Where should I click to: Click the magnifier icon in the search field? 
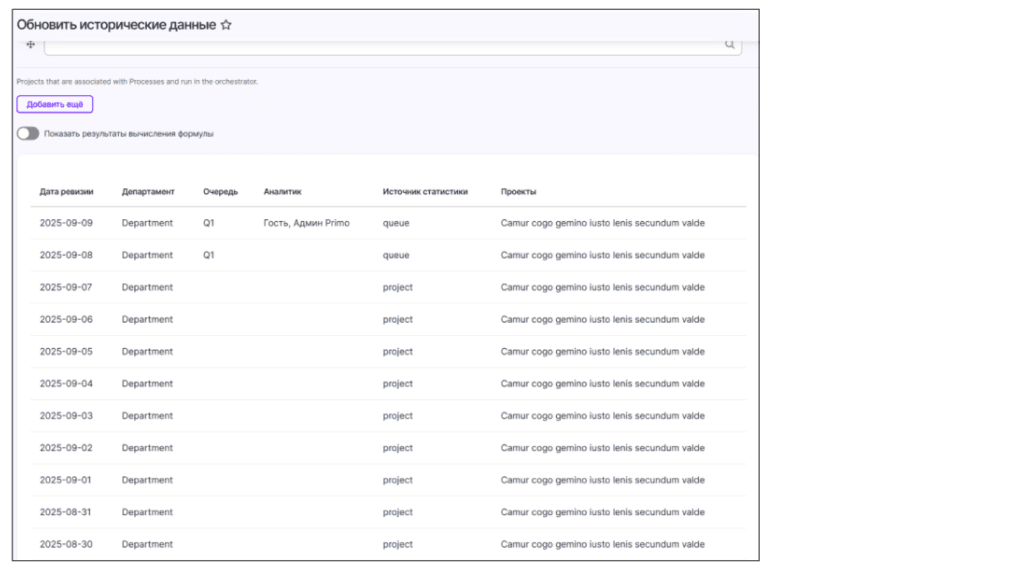point(729,45)
